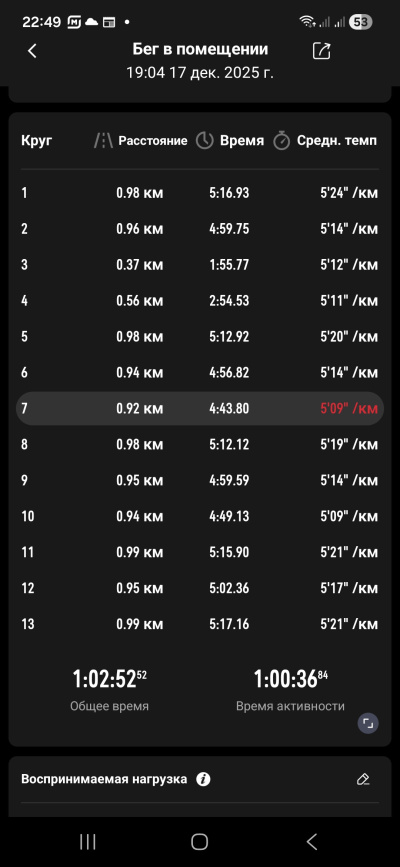Select the highlighted lap 7 row

[x=200, y=409]
